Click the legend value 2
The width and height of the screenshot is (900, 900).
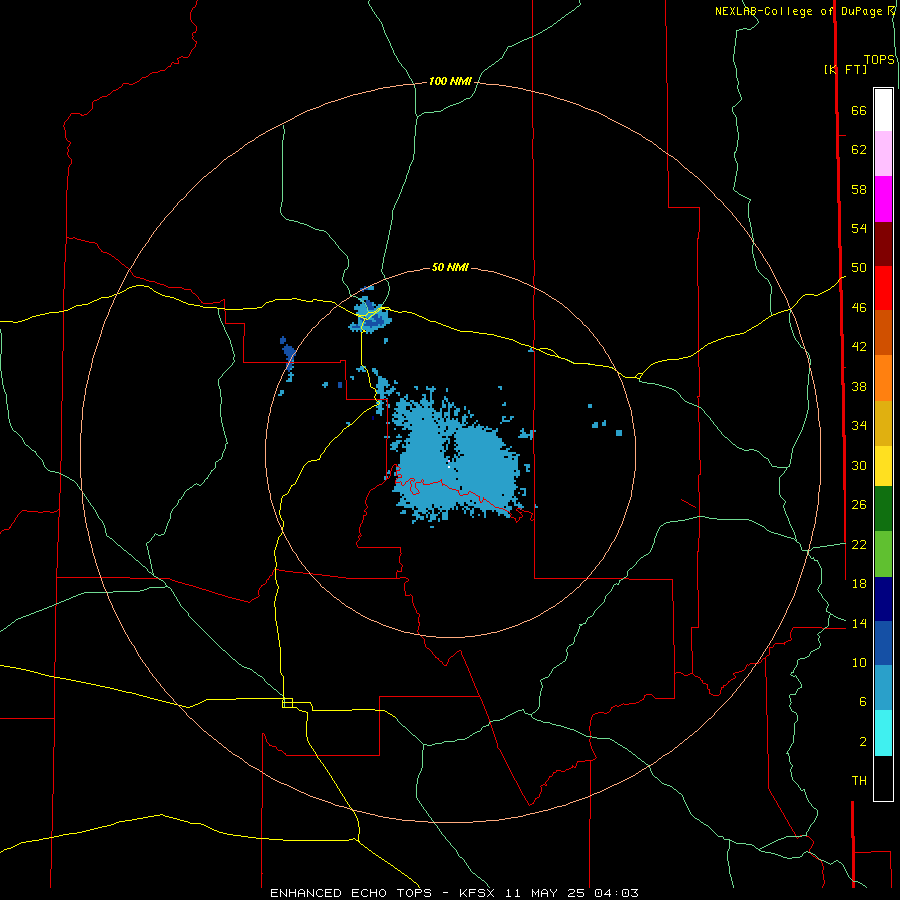(x=862, y=742)
